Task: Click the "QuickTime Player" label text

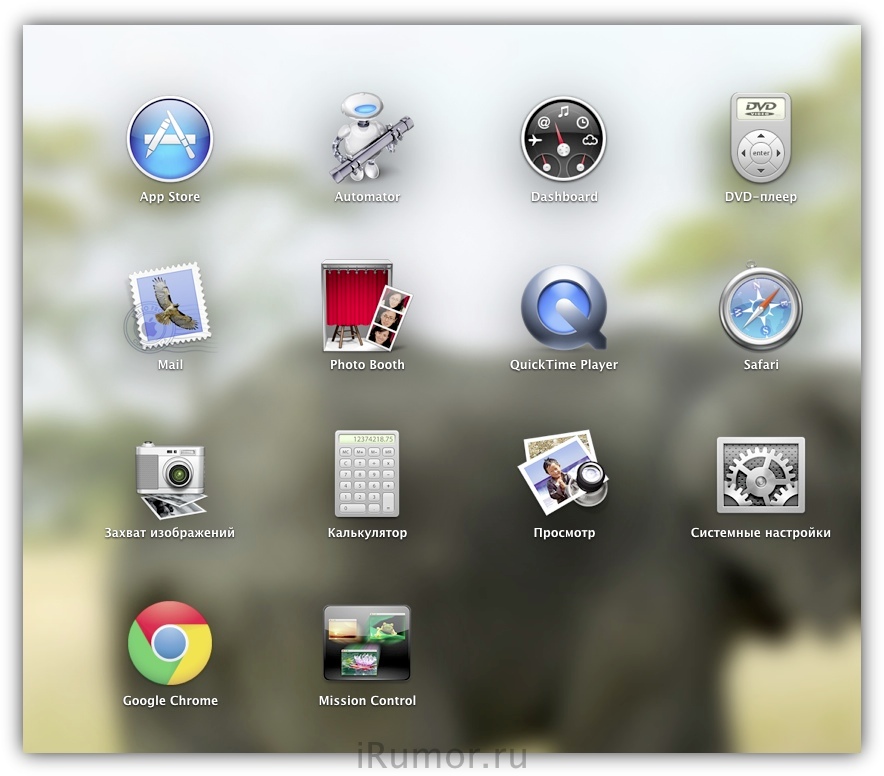Action: coord(564,365)
